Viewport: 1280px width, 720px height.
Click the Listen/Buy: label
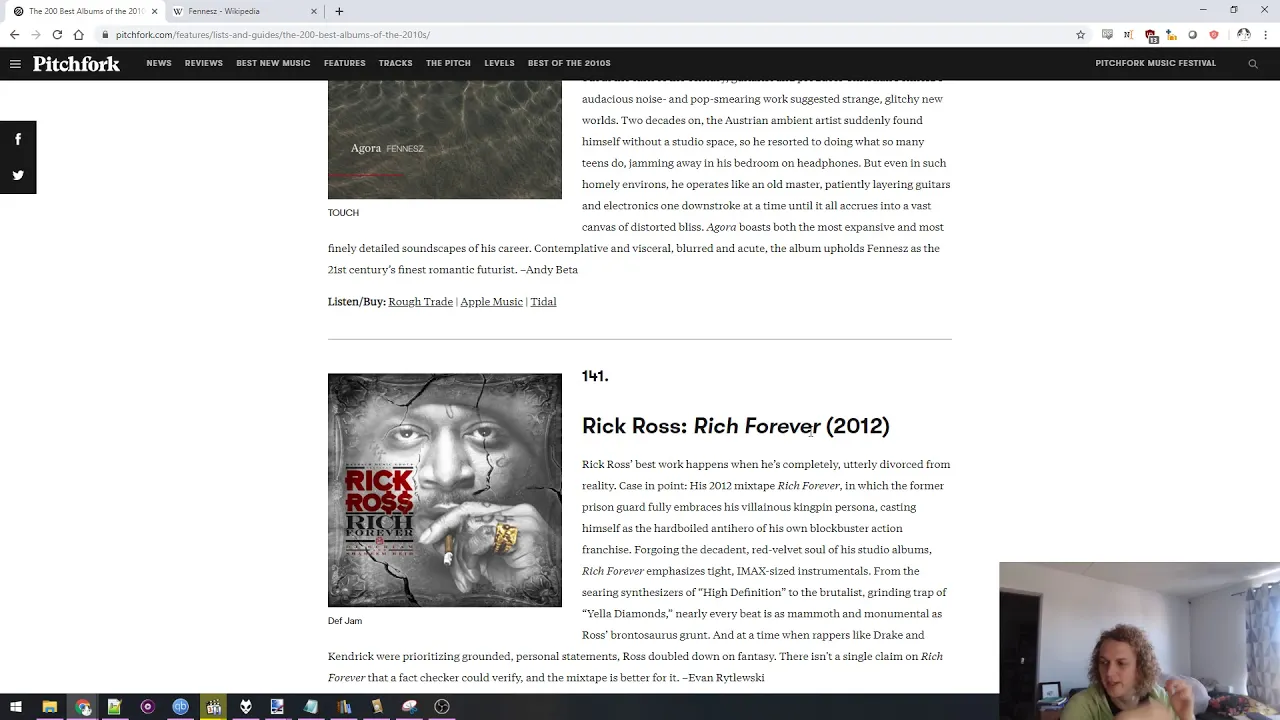(356, 301)
